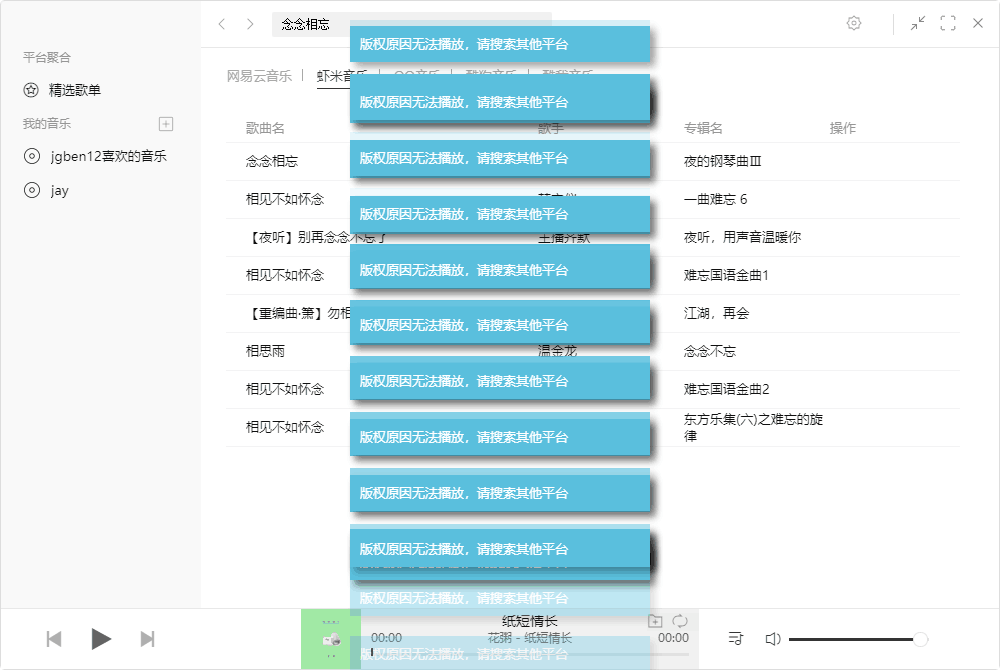Click album 一曲难忘 6

(x=716, y=199)
